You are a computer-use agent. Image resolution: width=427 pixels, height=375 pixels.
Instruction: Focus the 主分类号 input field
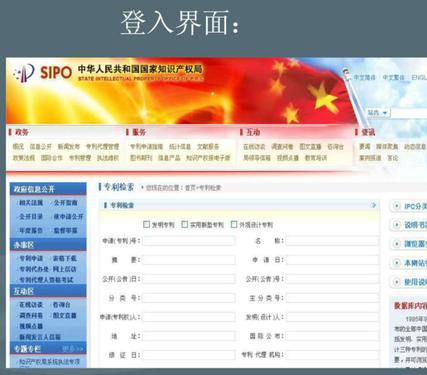tap(332, 298)
